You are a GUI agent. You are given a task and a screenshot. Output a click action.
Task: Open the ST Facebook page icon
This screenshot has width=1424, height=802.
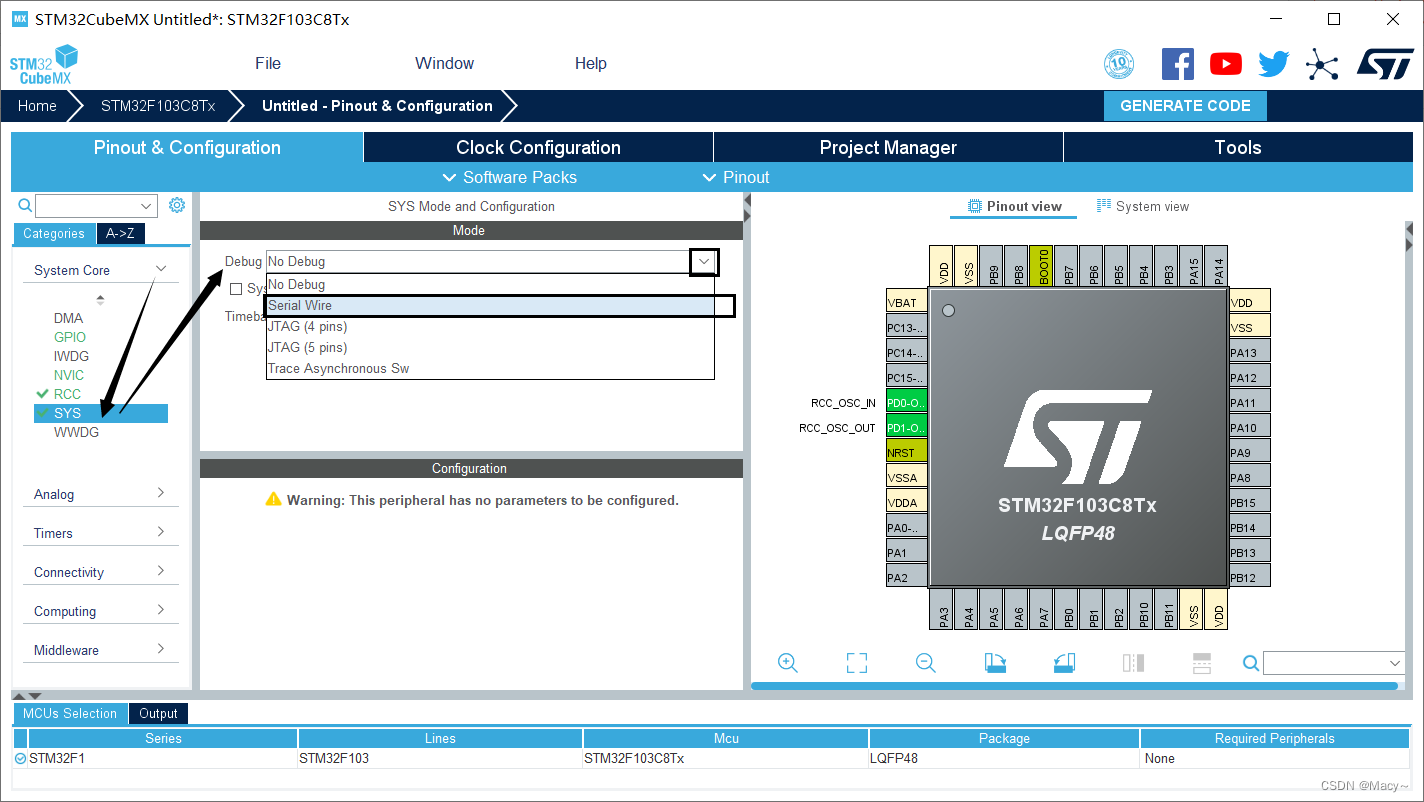pyautogui.click(x=1178, y=64)
